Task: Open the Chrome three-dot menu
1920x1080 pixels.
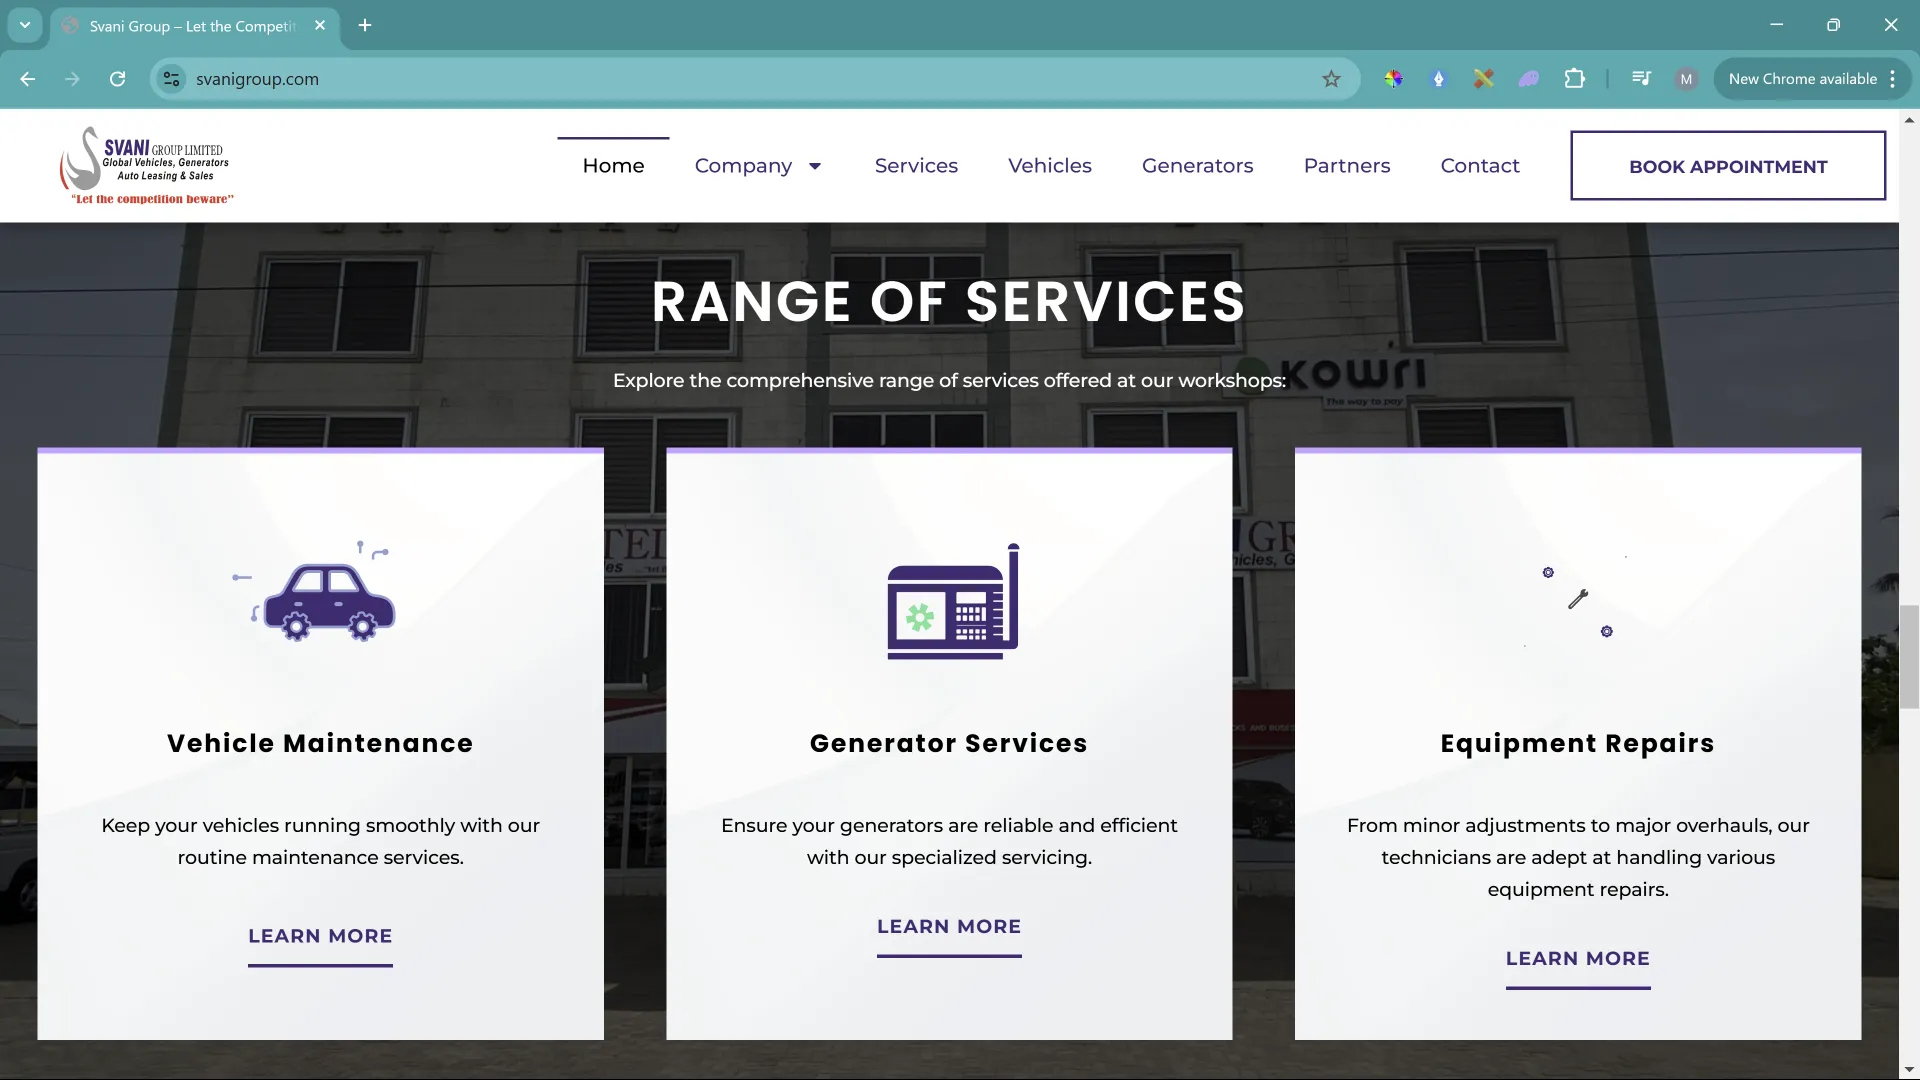Action: (x=1893, y=79)
